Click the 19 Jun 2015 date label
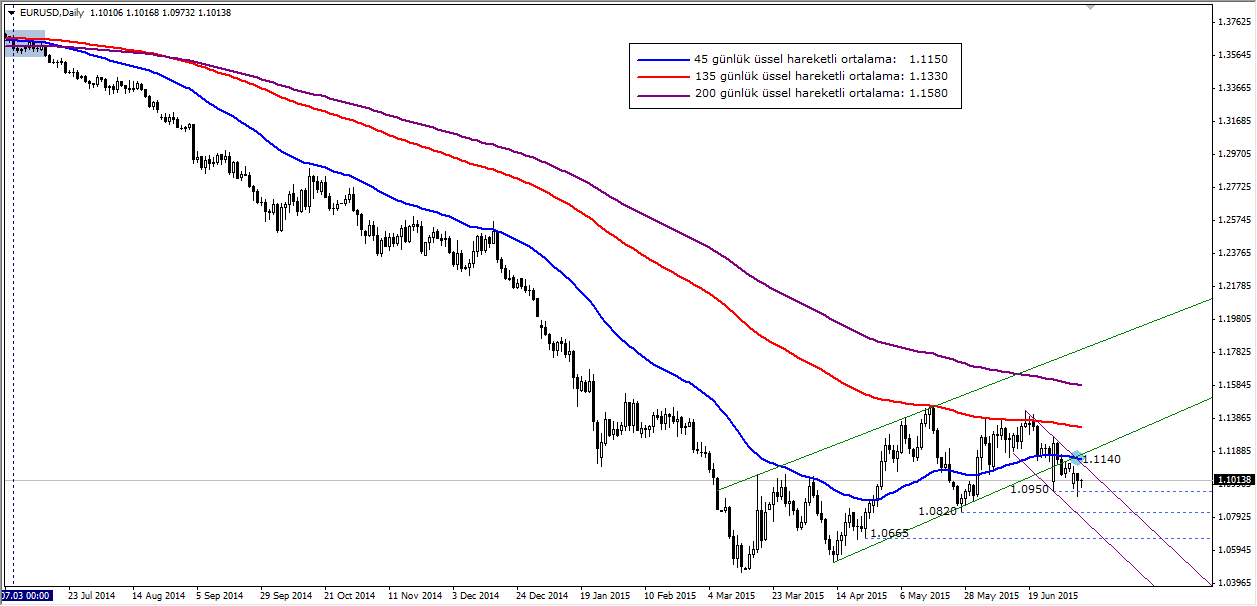Image resolution: width=1257 pixels, height=606 pixels. (x=1052, y=595)
